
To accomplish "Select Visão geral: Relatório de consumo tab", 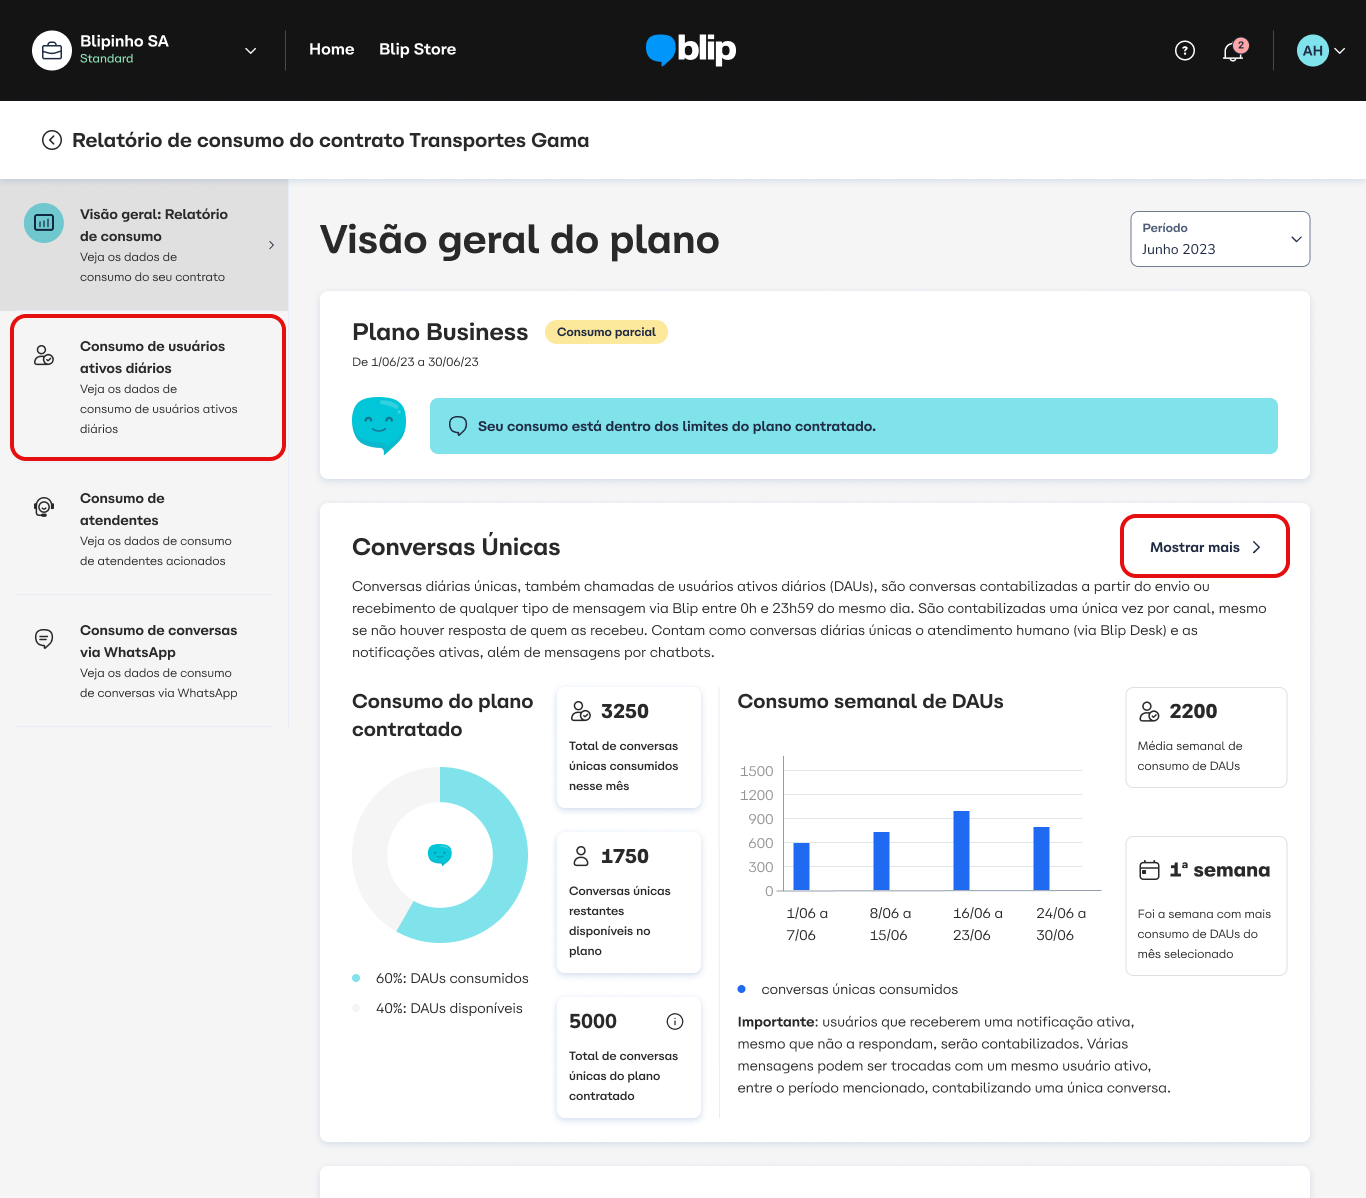I will coord(144,245).
